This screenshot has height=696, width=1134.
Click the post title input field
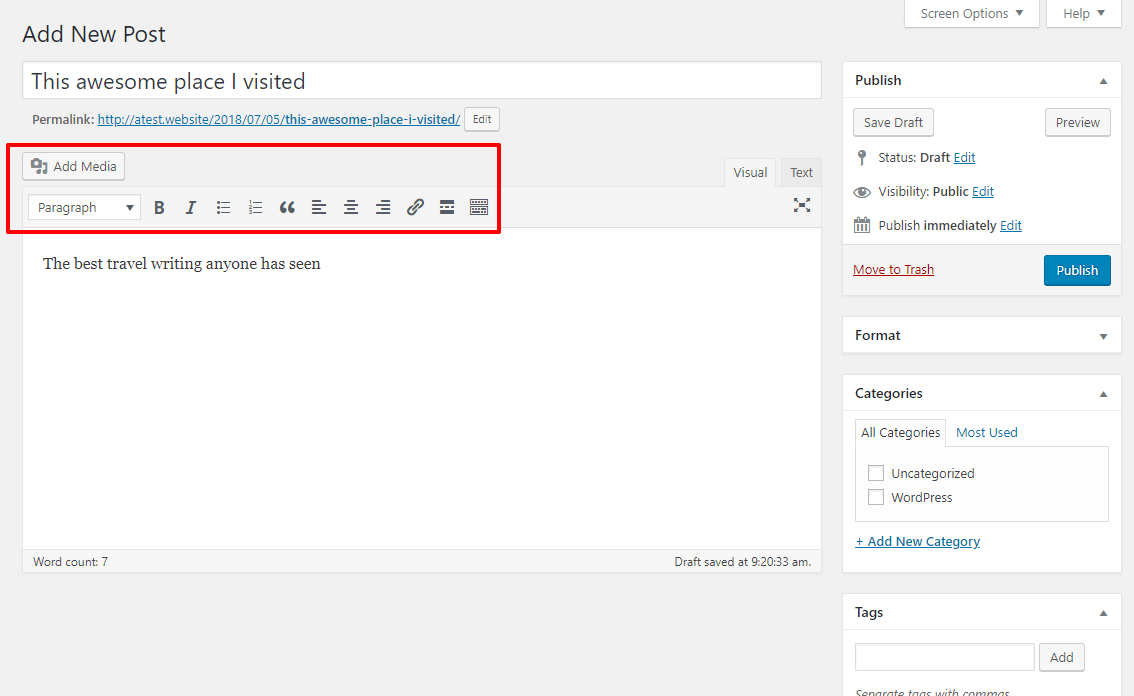[x=422, y=80]
